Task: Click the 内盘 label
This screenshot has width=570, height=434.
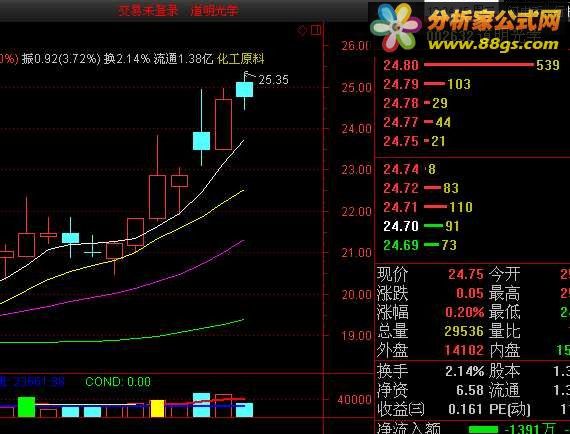Action: pos(505,350)
